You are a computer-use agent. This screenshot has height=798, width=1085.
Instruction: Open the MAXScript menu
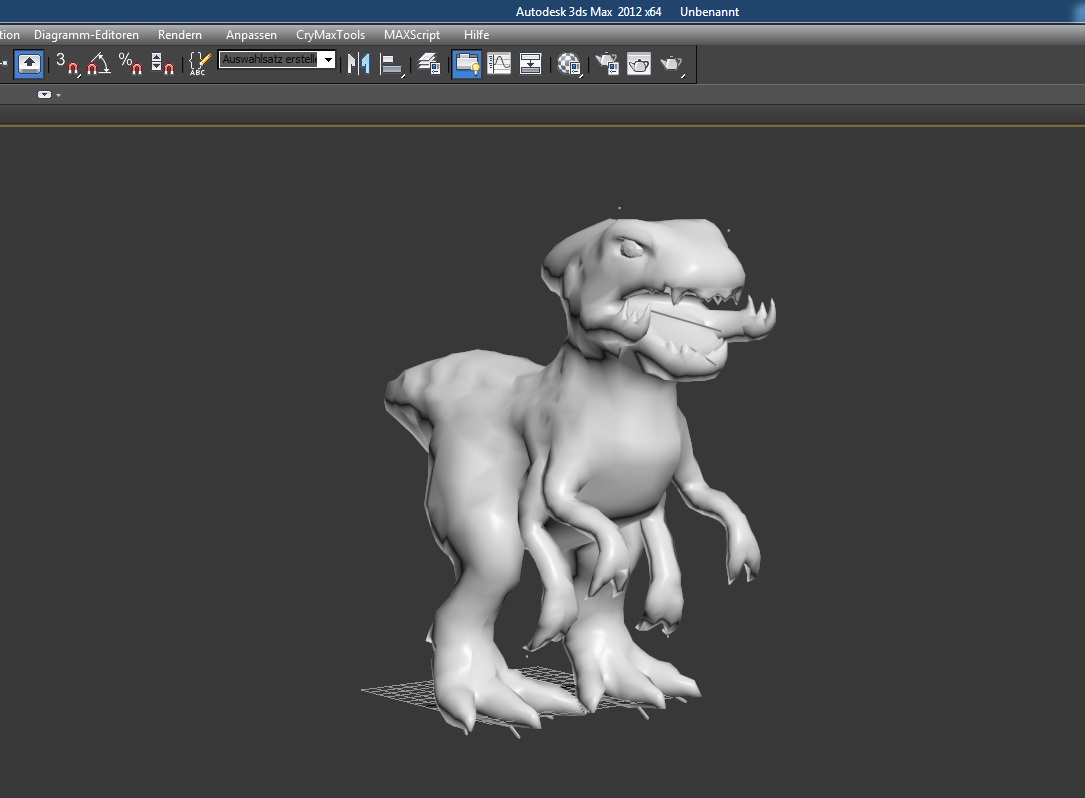click(x=412, y=35)
